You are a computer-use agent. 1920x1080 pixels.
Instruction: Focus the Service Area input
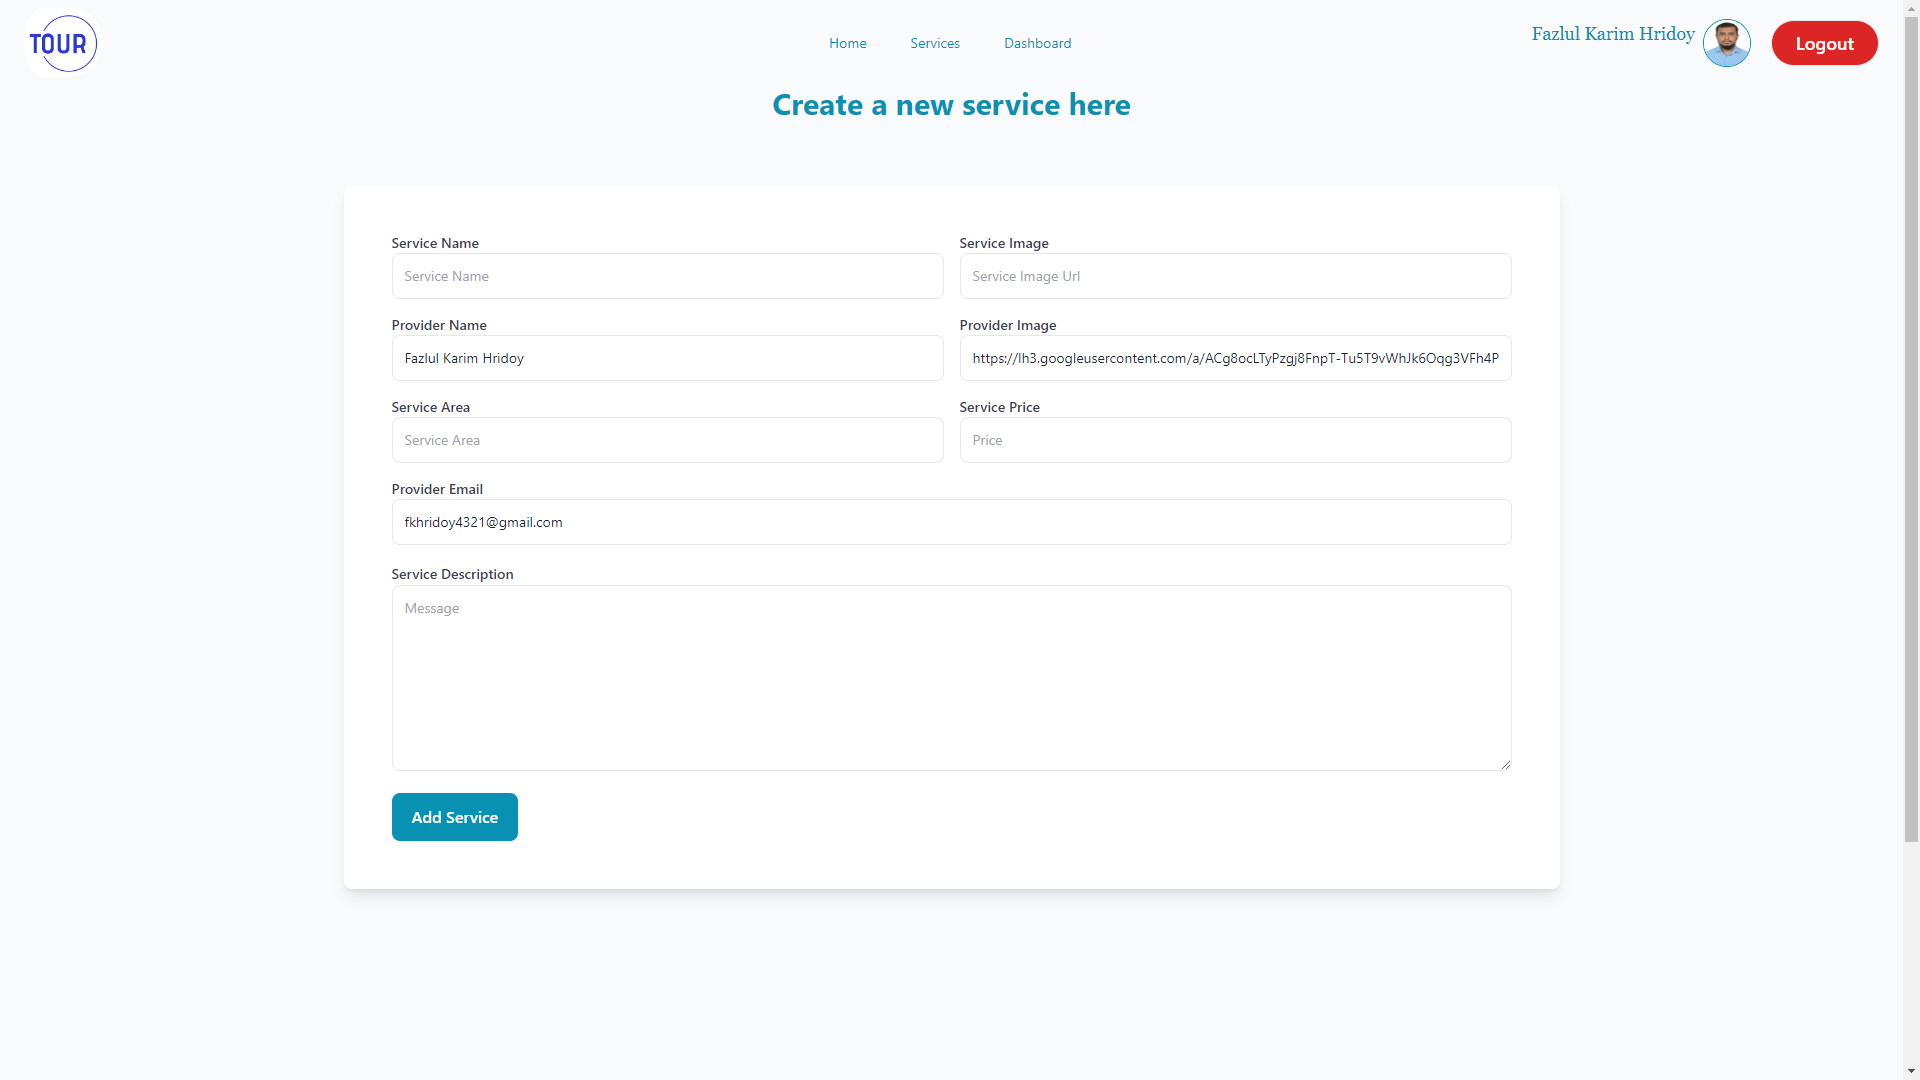coord(667,440)
